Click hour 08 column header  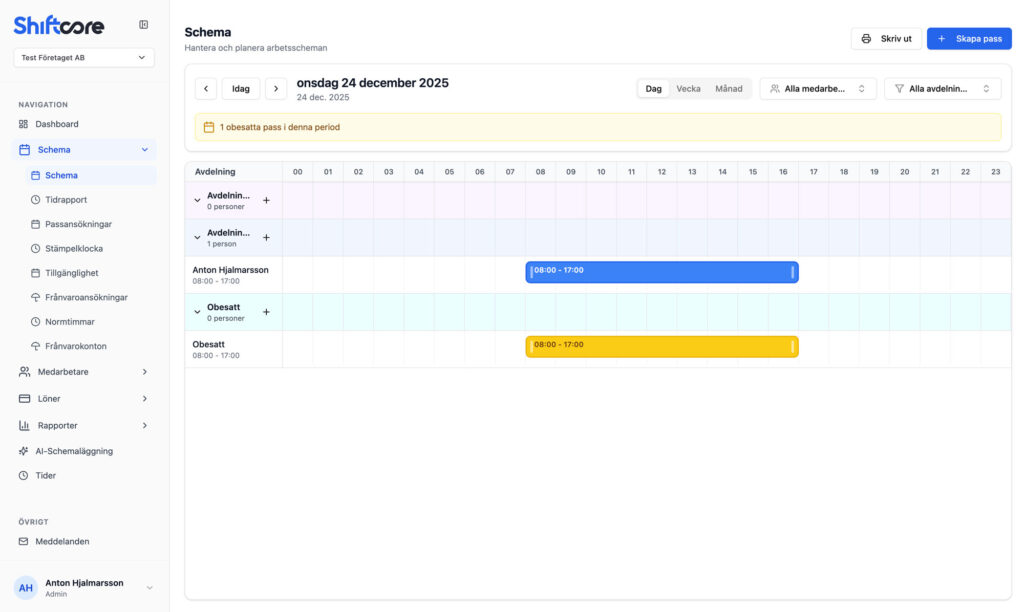[541, 172]
